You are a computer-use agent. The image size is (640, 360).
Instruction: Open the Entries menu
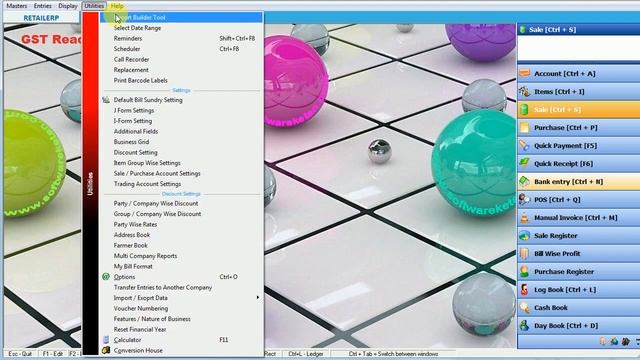[42, 6]
